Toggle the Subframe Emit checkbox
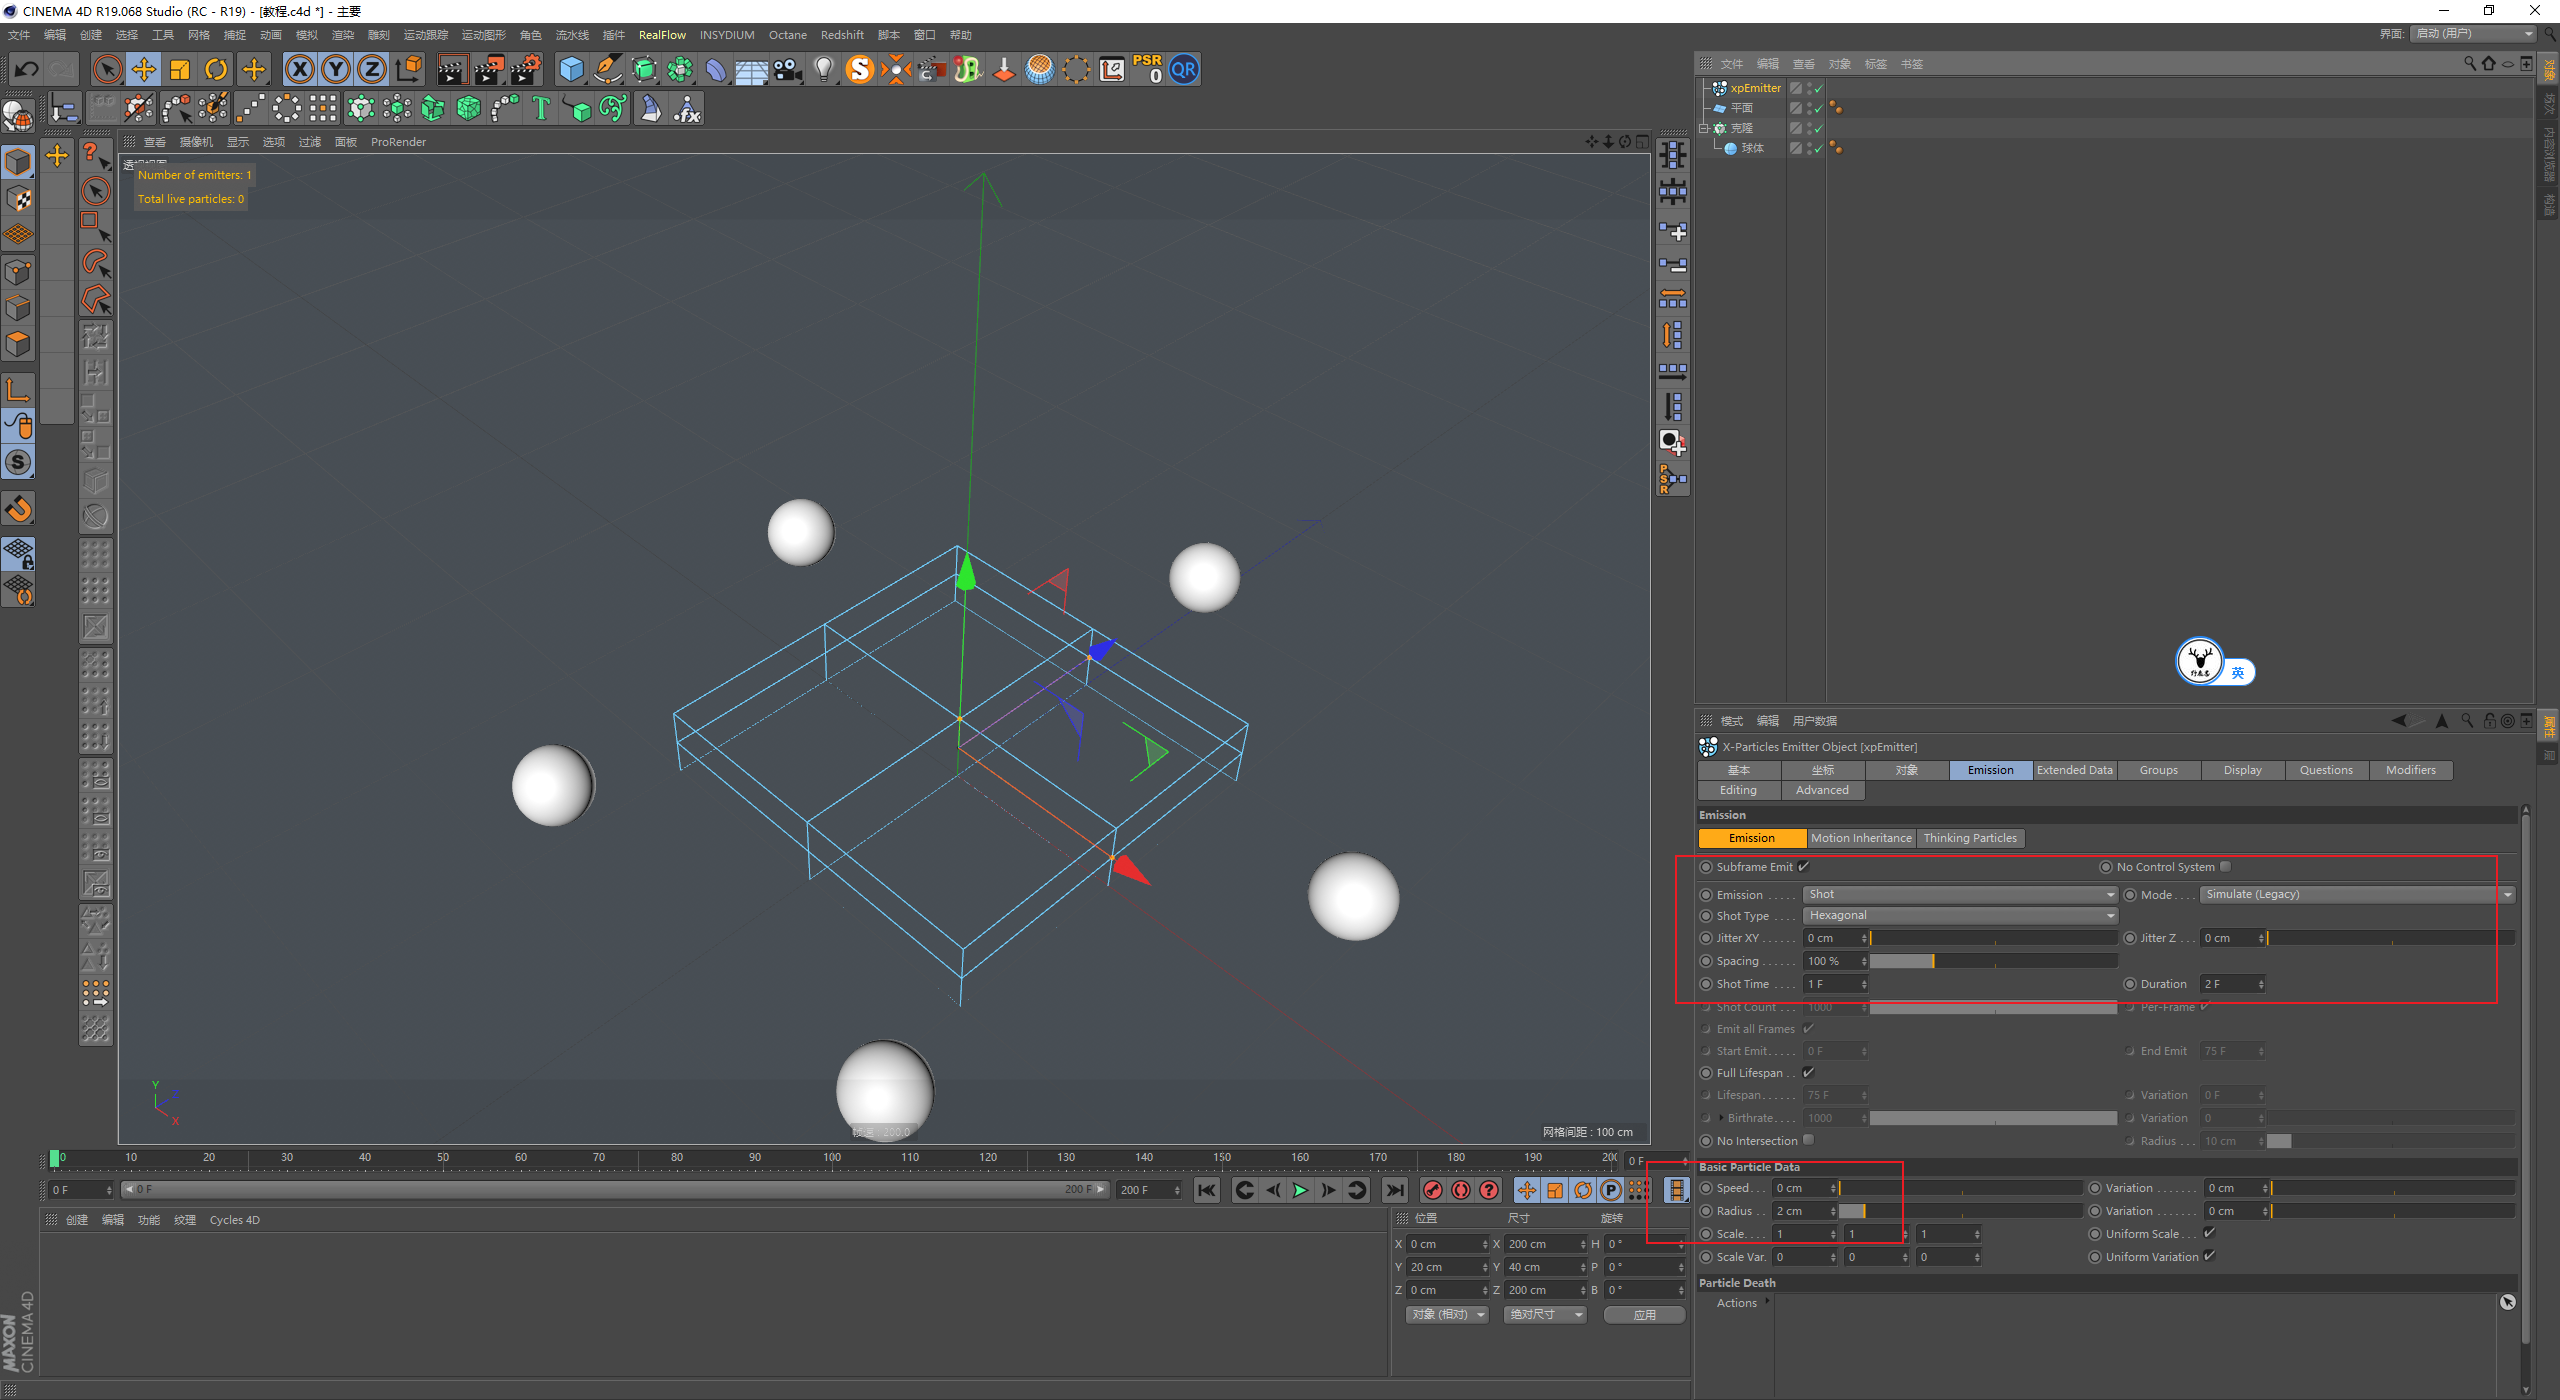This screenshot has width=2560, height=1400. [x=1804, y=867]
